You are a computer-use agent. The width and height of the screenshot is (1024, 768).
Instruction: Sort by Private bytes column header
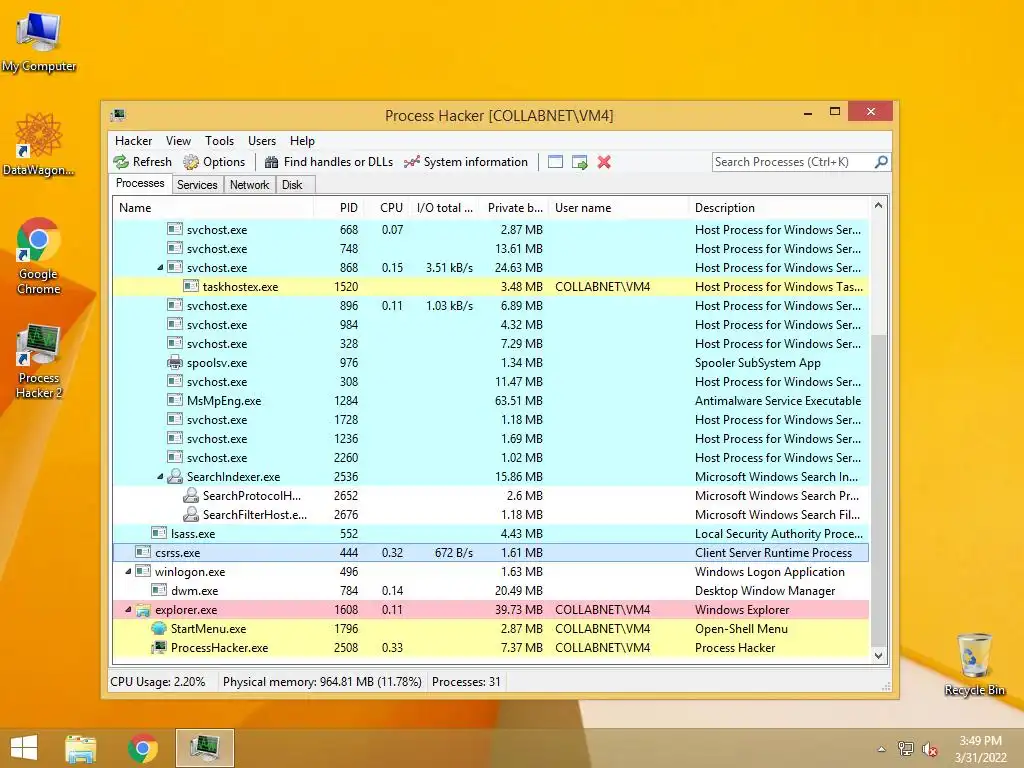(x=514, y=208)
